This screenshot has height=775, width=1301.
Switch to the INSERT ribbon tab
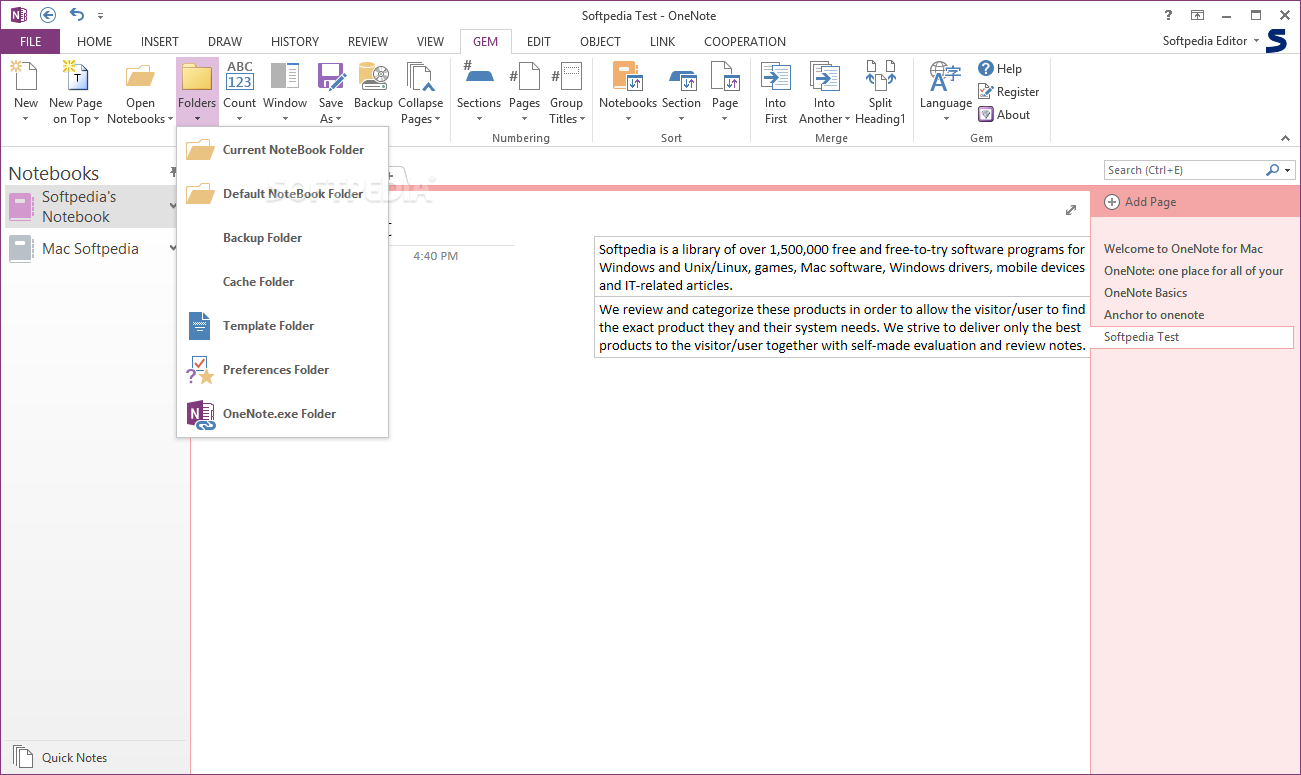160,42
